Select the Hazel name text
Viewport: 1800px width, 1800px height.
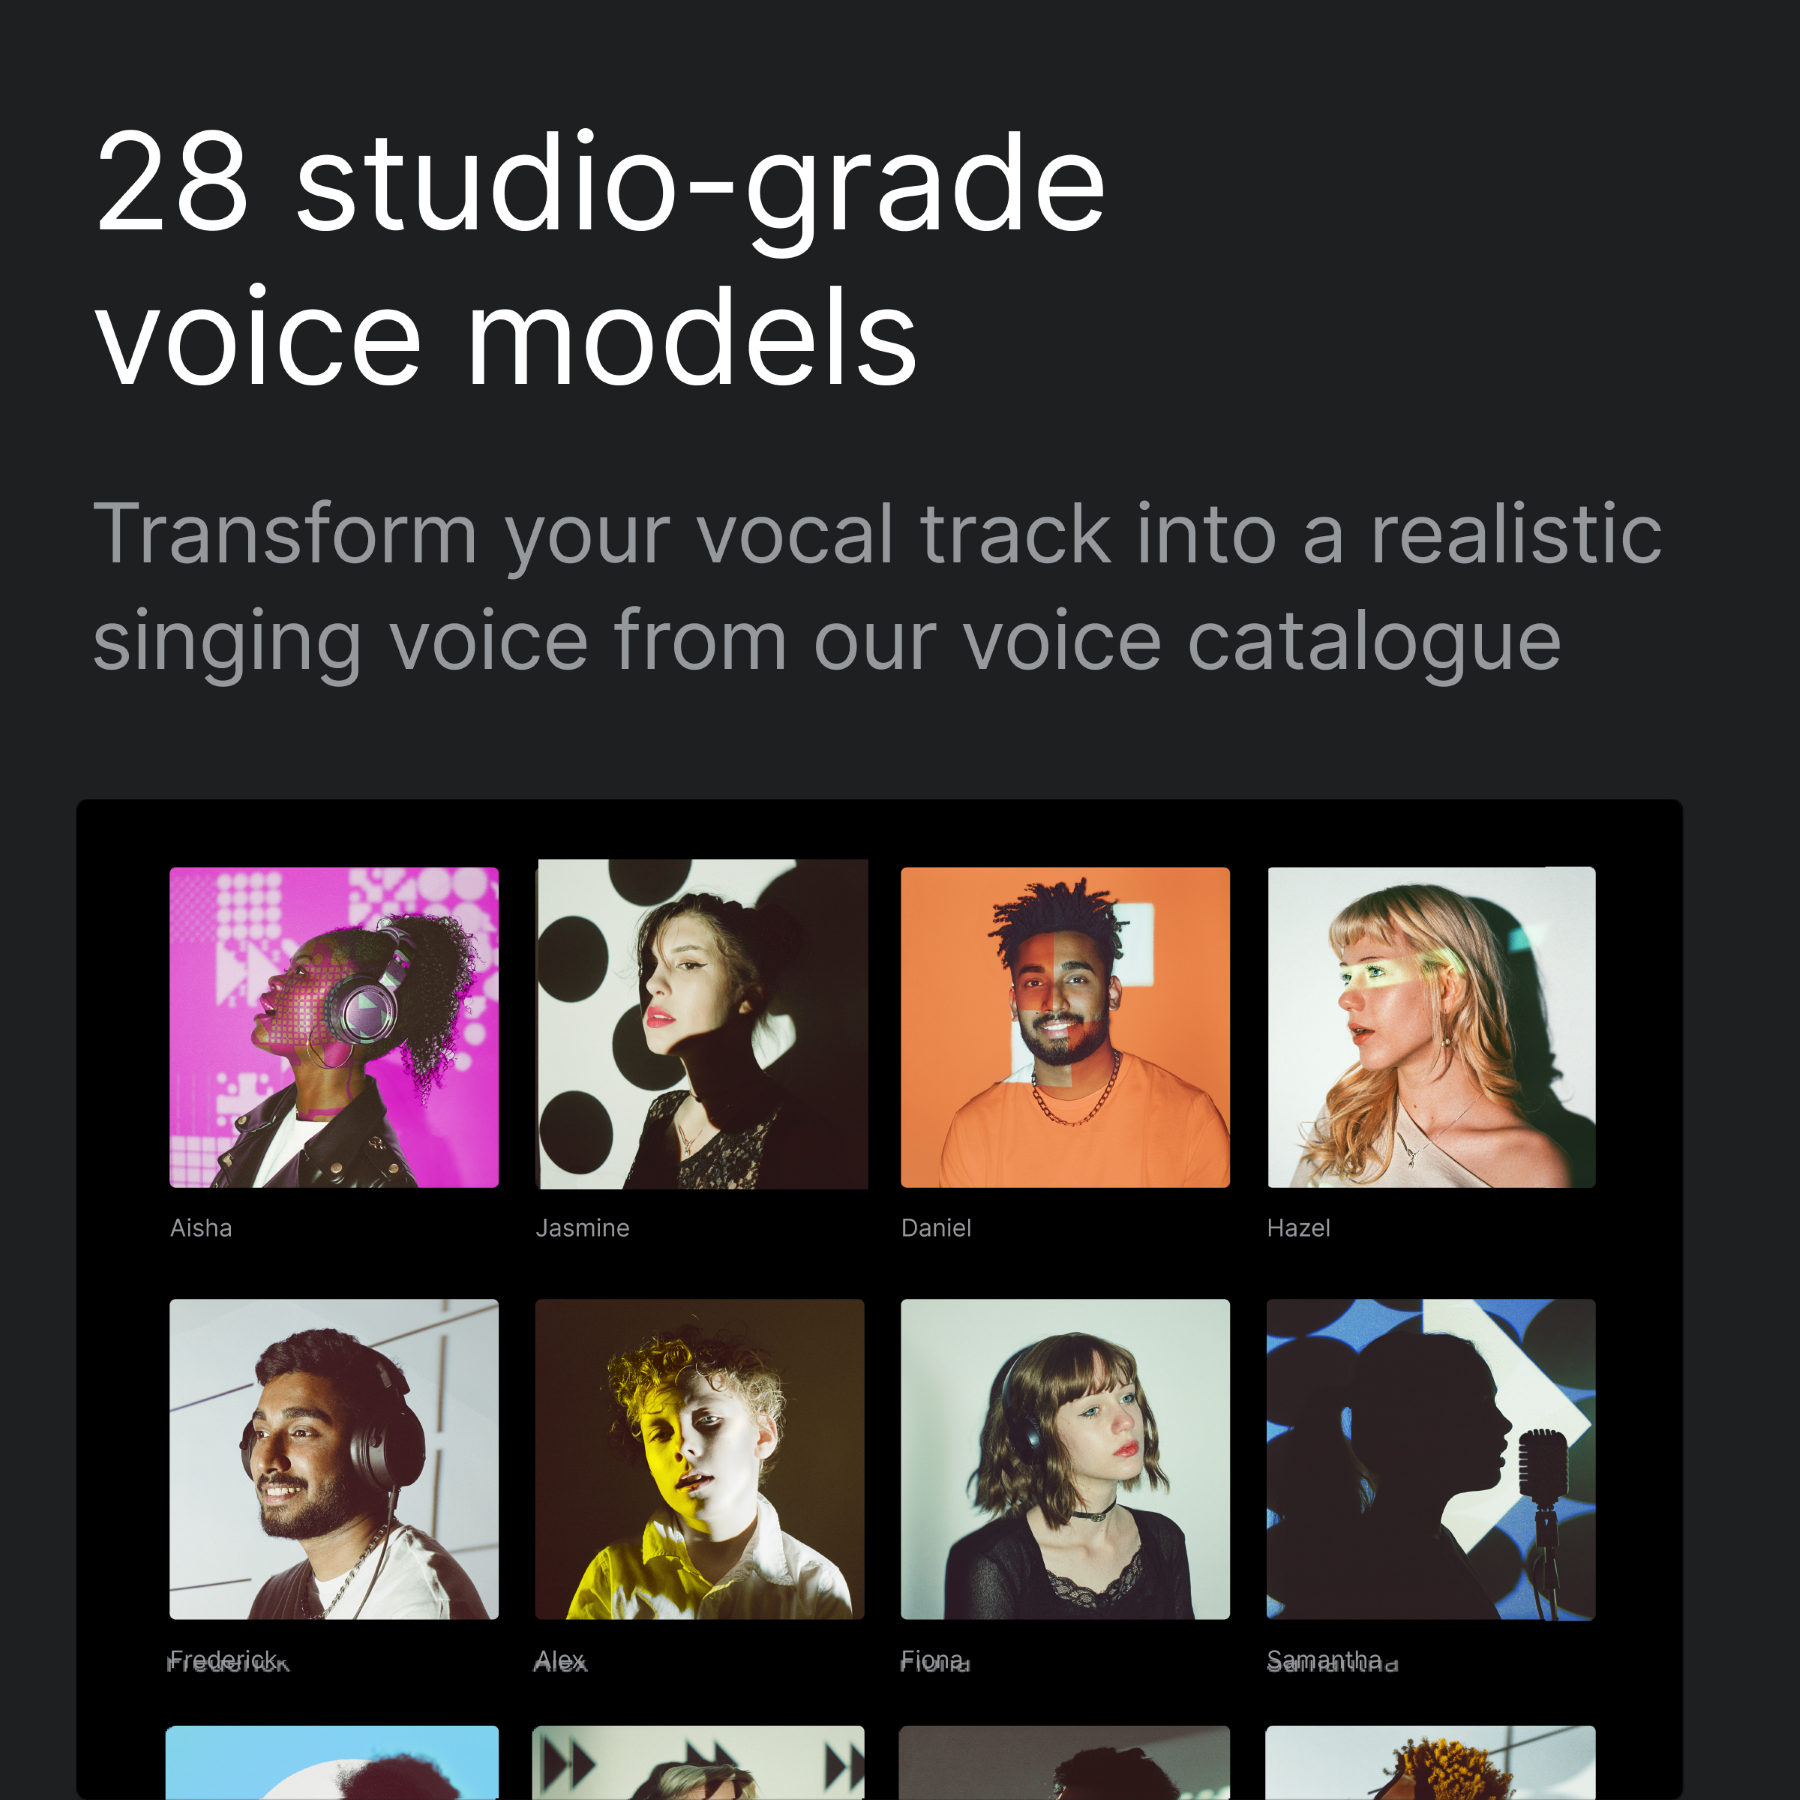pyautogui.click(x=1298, y=1228)
